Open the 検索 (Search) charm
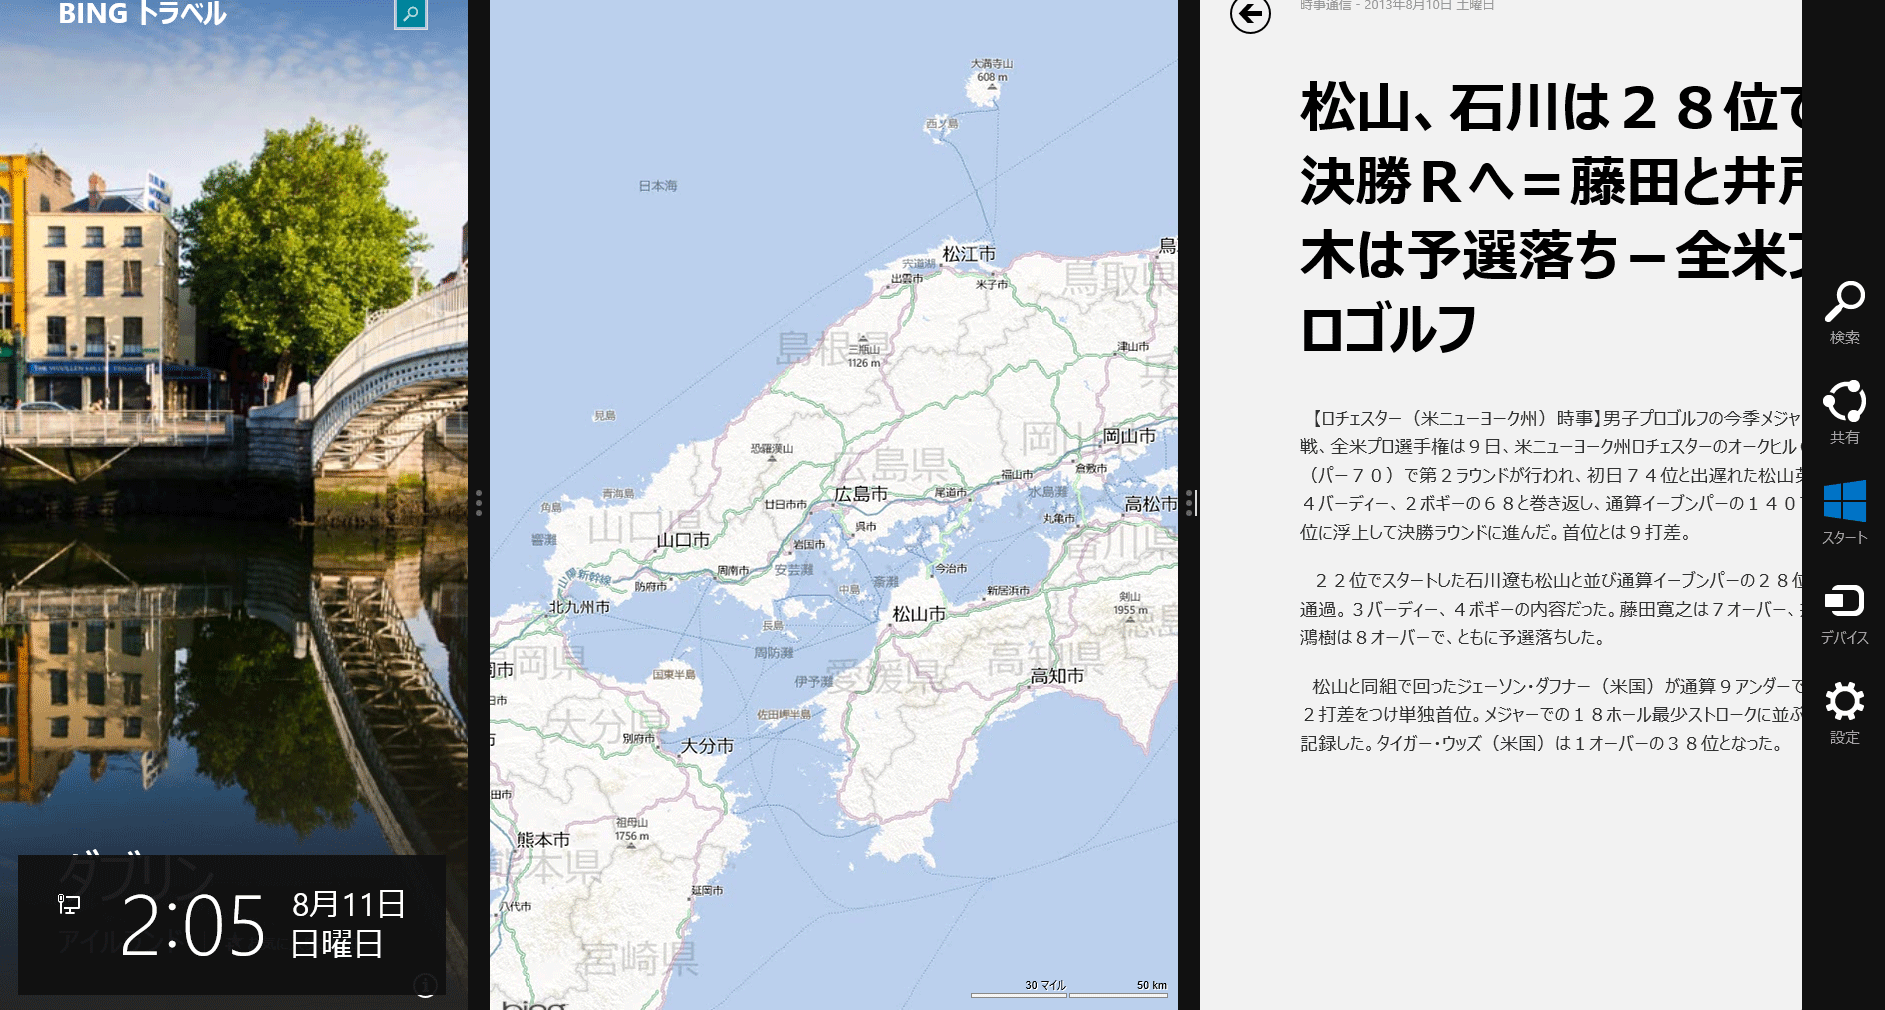Image resolution: width=1885 pixels, height=1010 pixels. click(1844, 313)
